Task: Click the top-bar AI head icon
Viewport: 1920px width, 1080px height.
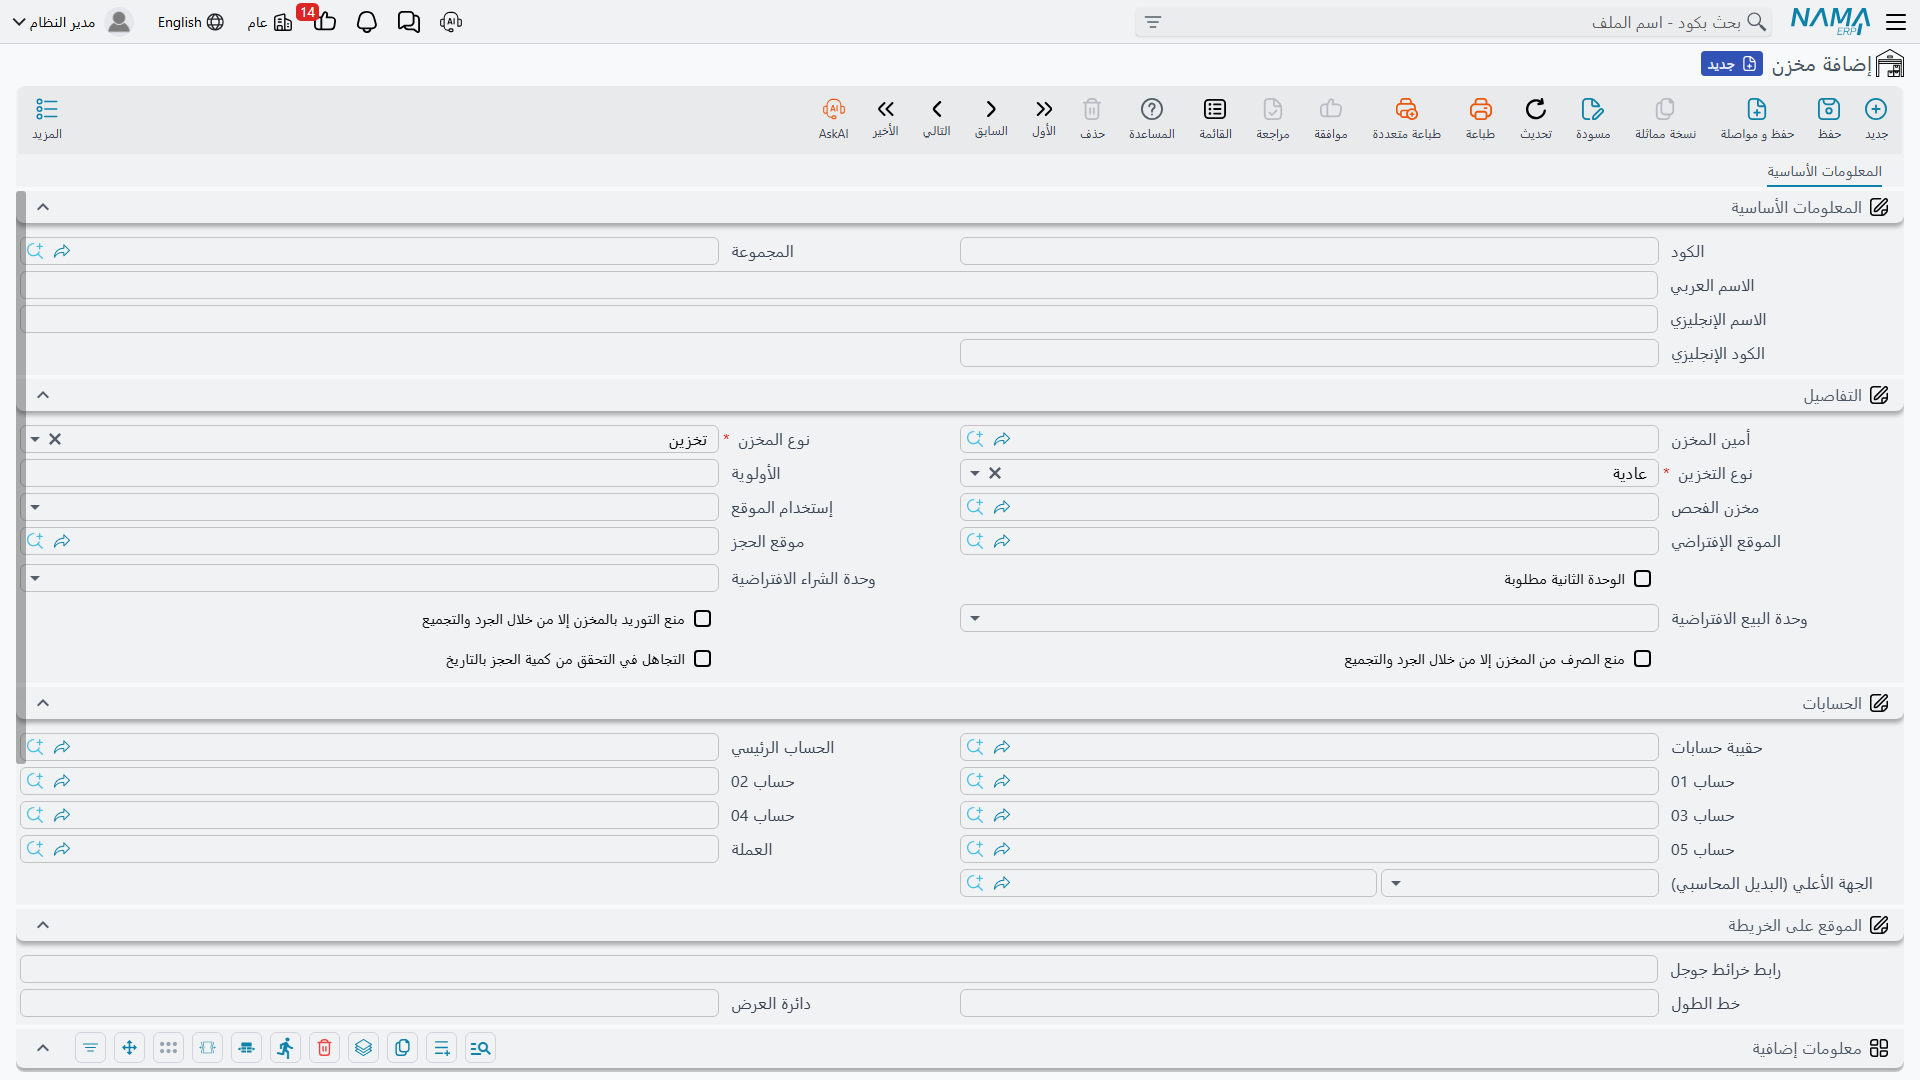Action: (451, 22)
